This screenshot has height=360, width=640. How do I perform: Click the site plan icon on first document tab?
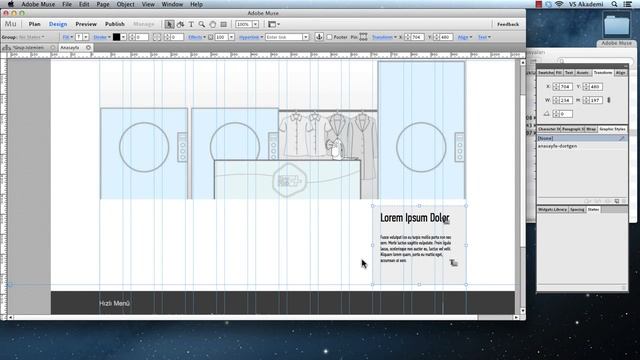6,47
